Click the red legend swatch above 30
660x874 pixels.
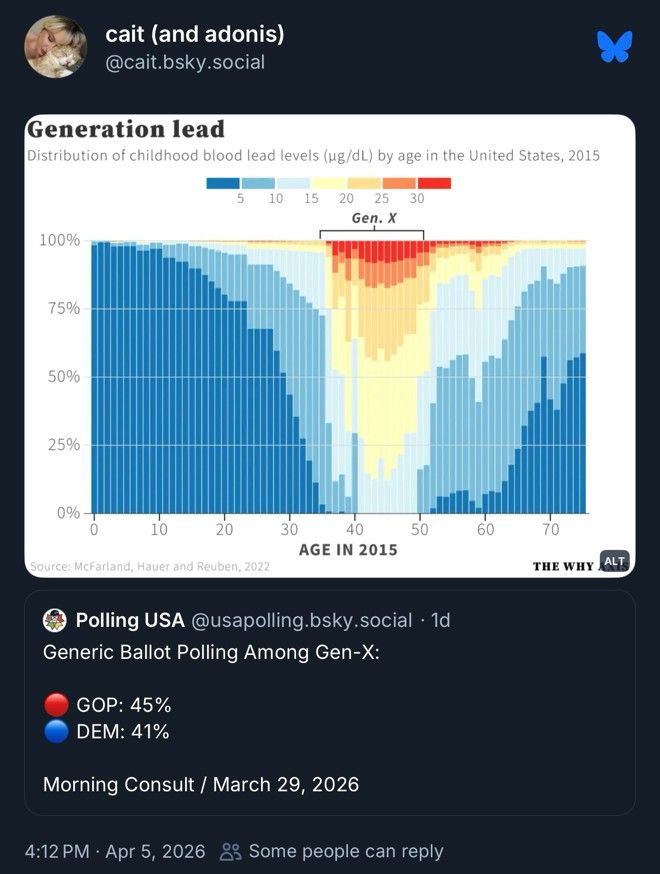coord(434,183)
